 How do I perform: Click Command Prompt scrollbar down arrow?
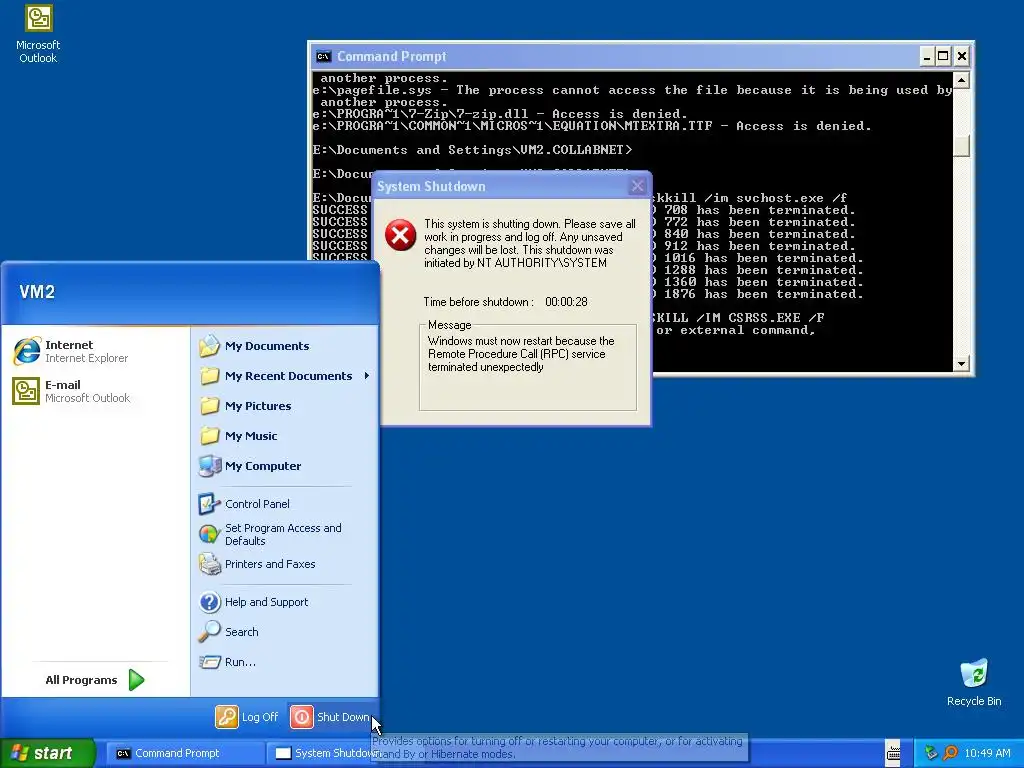961,364
